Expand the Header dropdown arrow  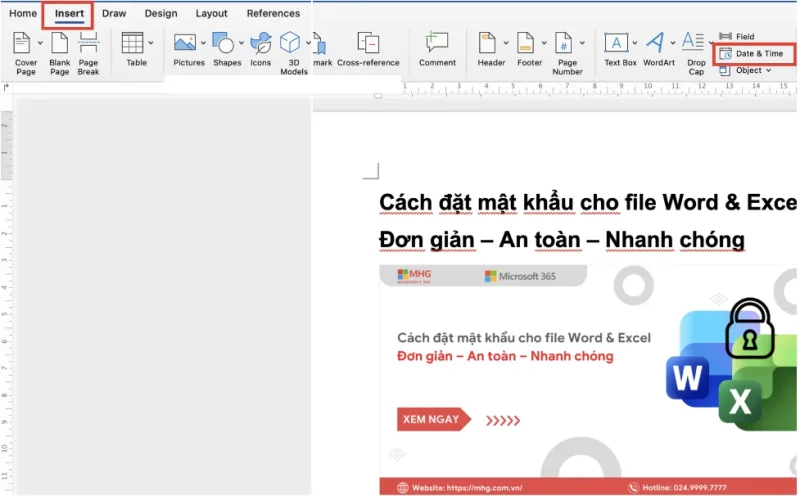pos(506,43)
